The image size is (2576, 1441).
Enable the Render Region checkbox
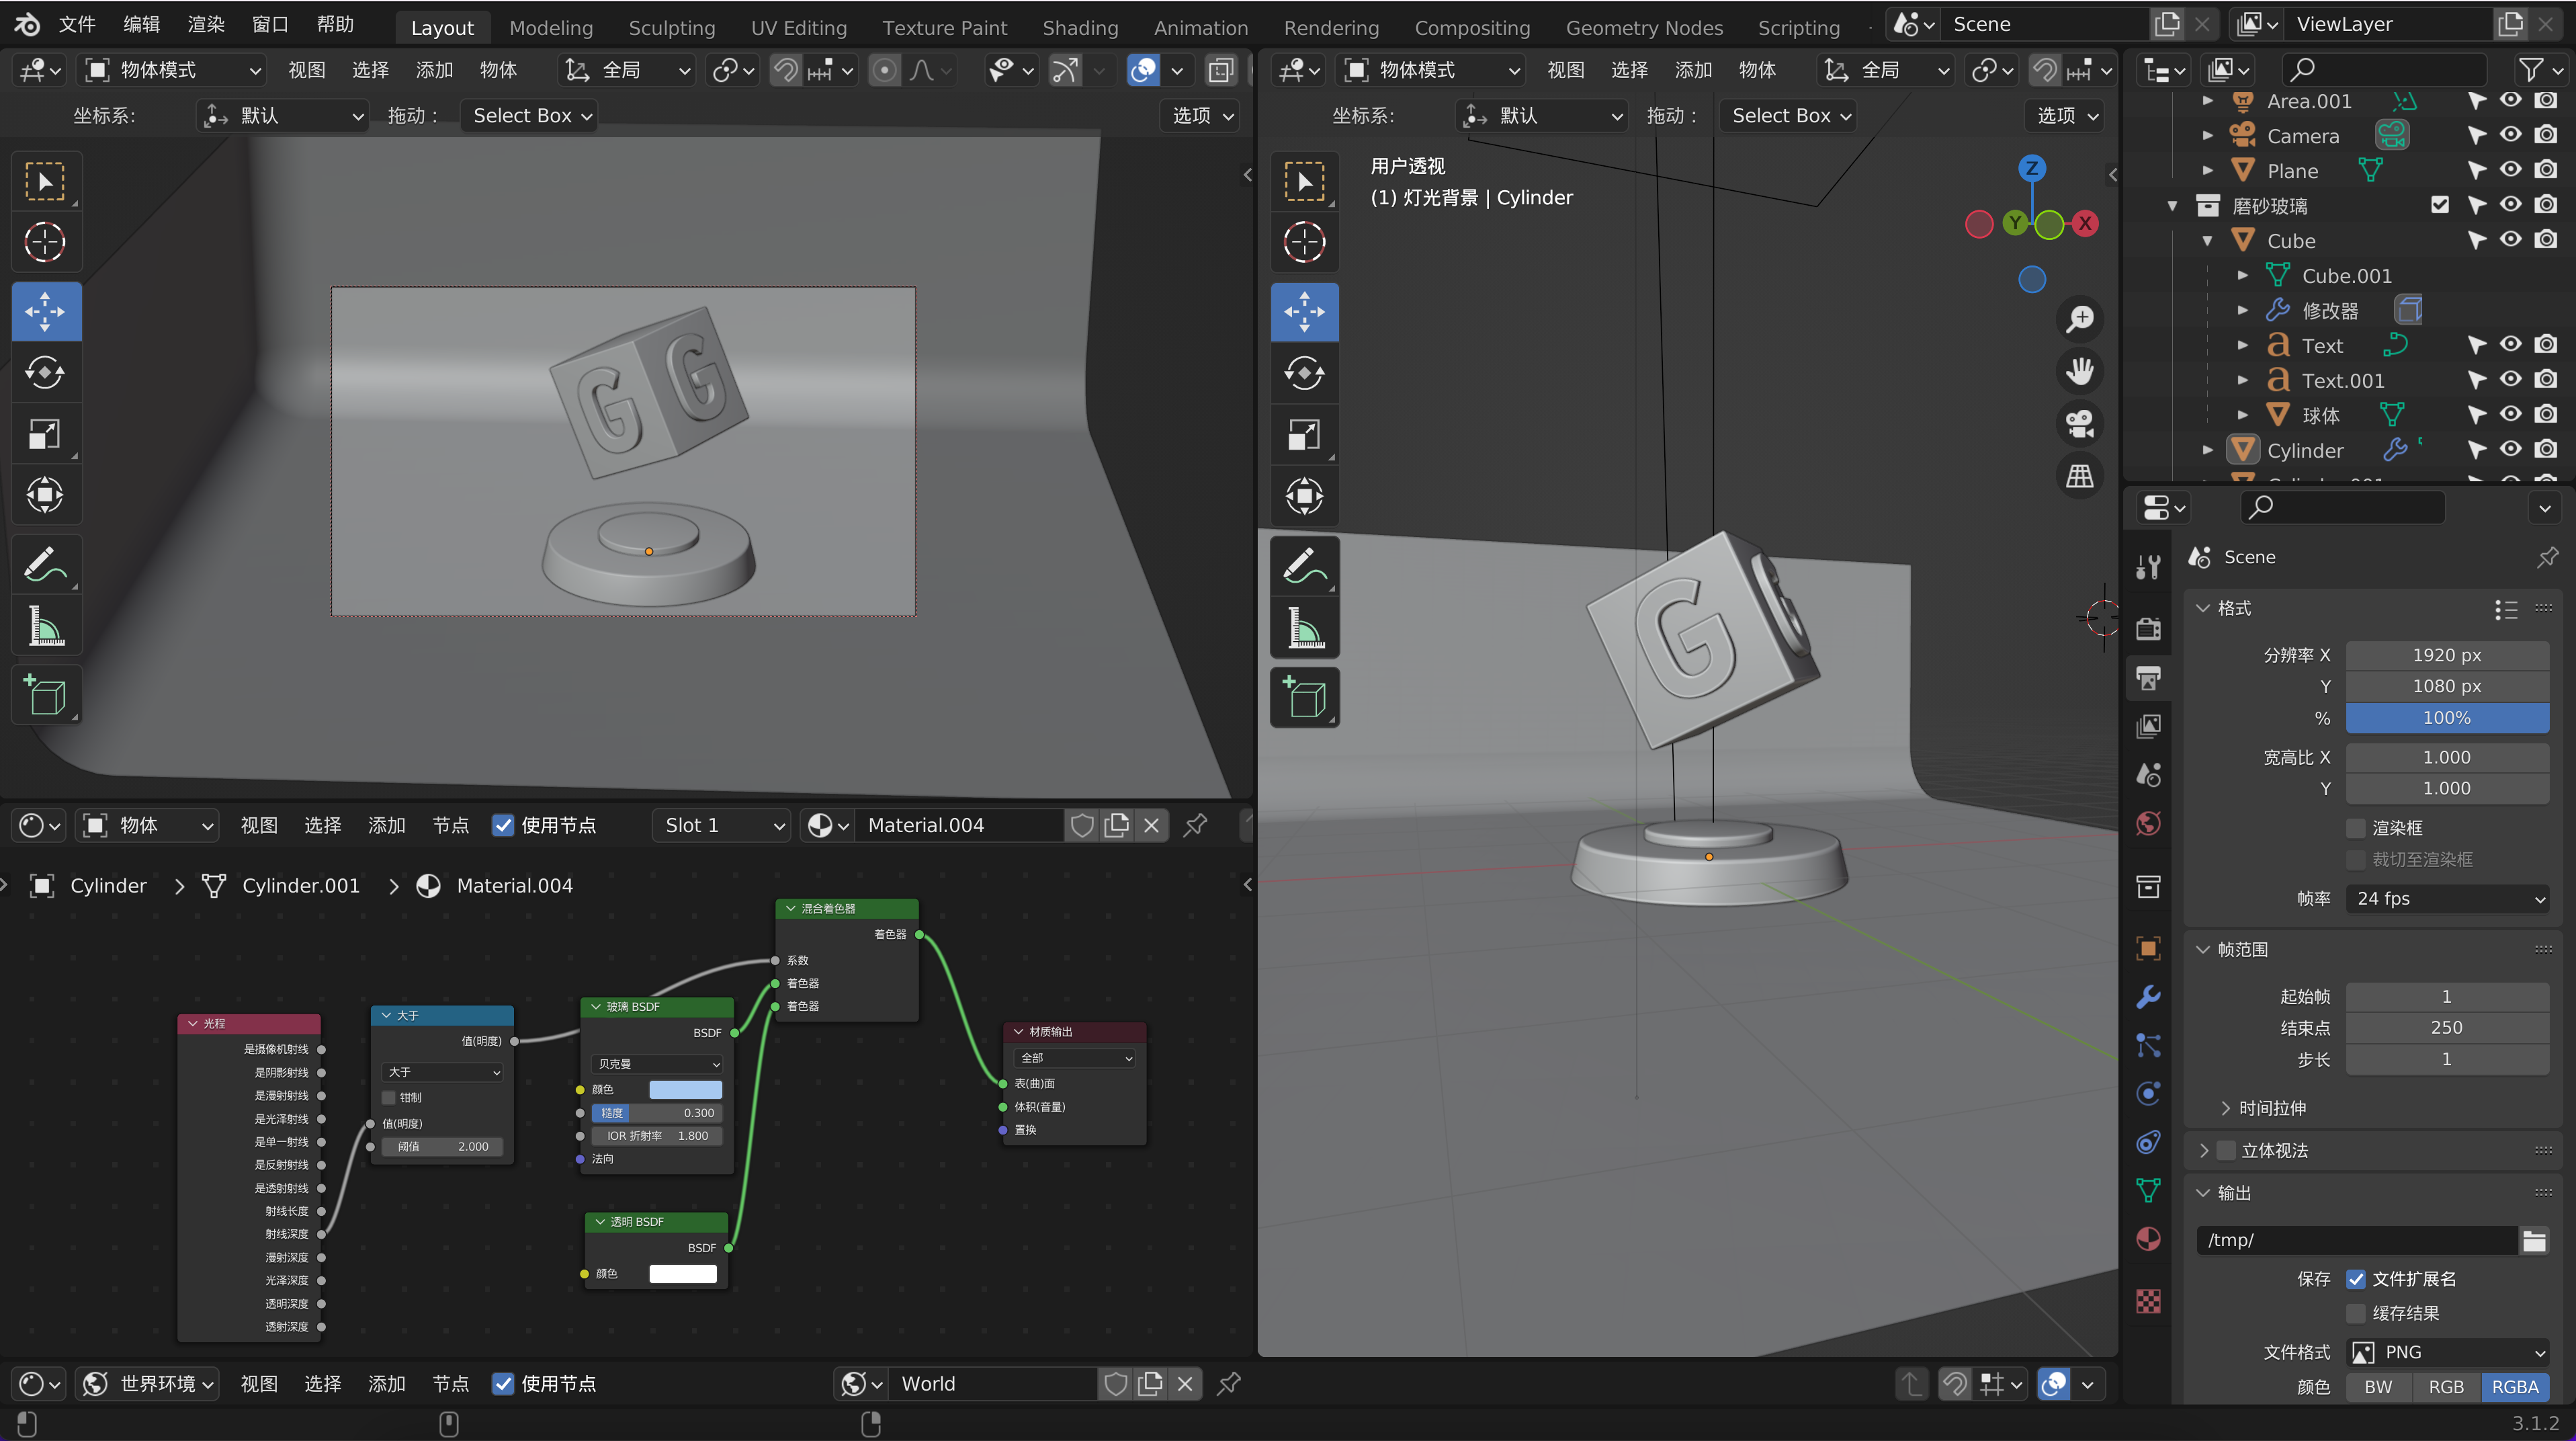click(2356, 828)
